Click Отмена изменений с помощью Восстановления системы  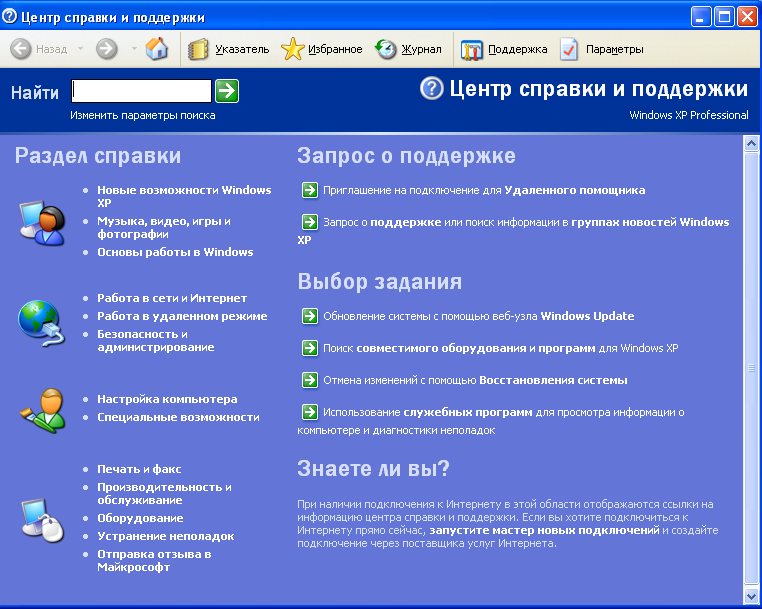coord(475,380)
